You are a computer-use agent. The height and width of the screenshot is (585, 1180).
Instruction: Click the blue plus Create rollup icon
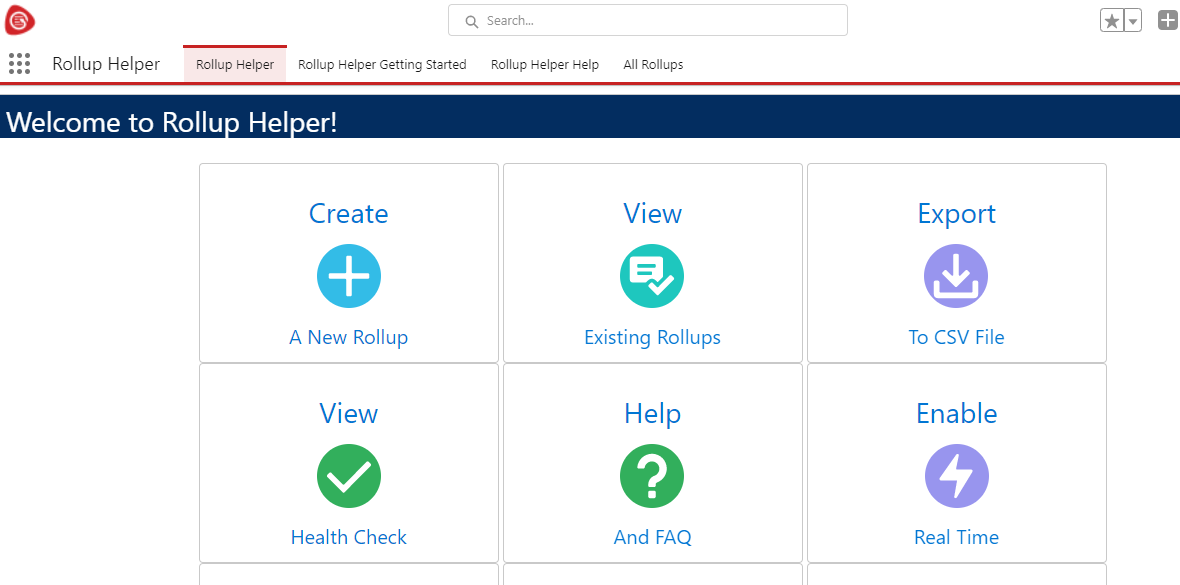(349, 276)
